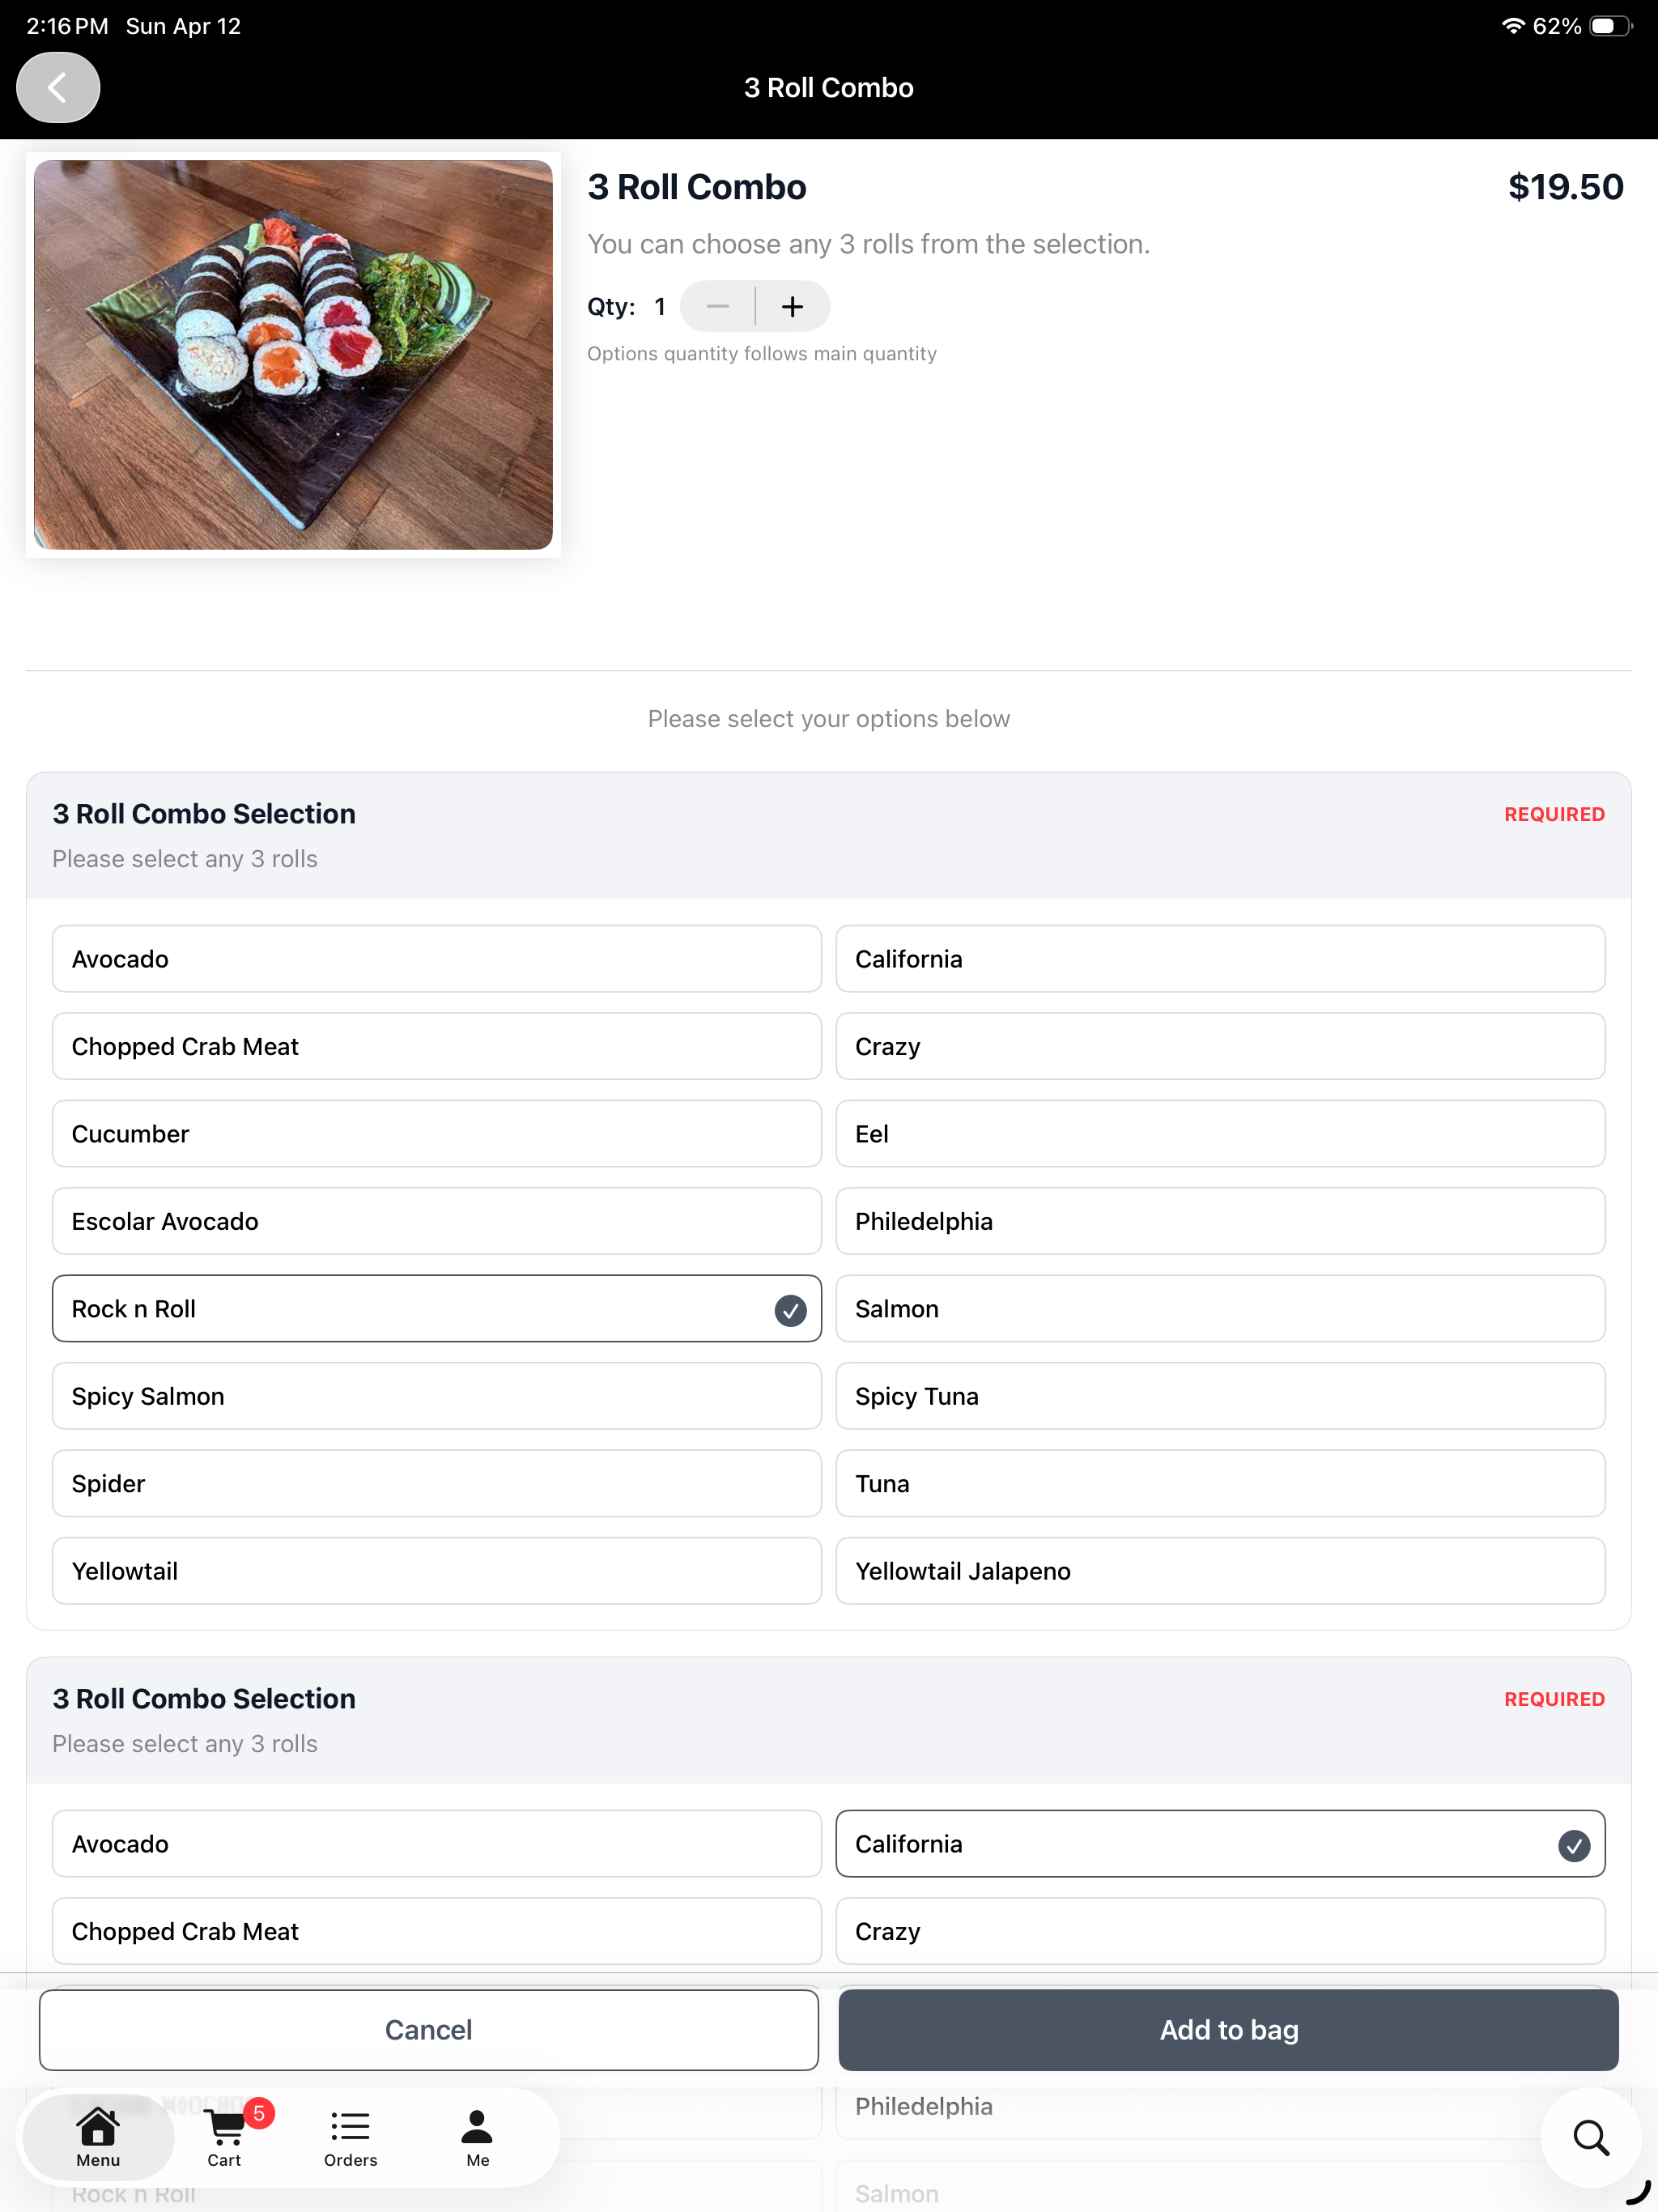1658x2212 pixels.
Task: Go to the Menu home tab
Action: pos(98,2136)
